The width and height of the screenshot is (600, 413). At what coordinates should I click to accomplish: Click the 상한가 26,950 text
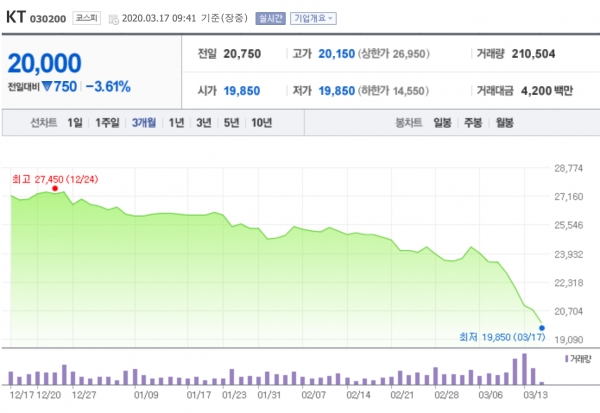(x=394, y=54)
